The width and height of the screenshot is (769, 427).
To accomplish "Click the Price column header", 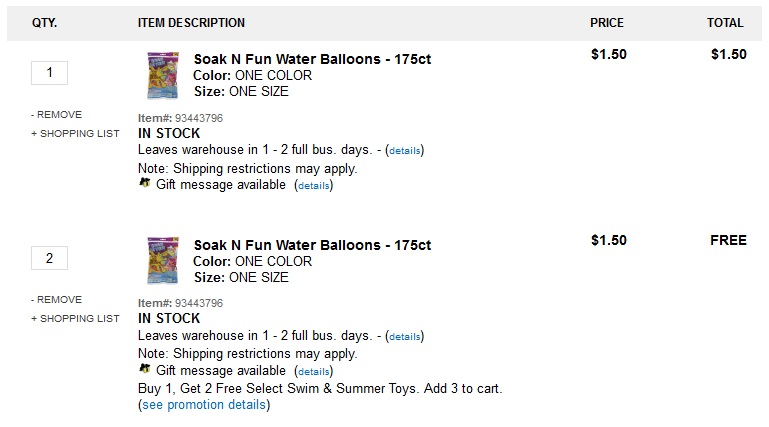I will click(x=607, y=23).
